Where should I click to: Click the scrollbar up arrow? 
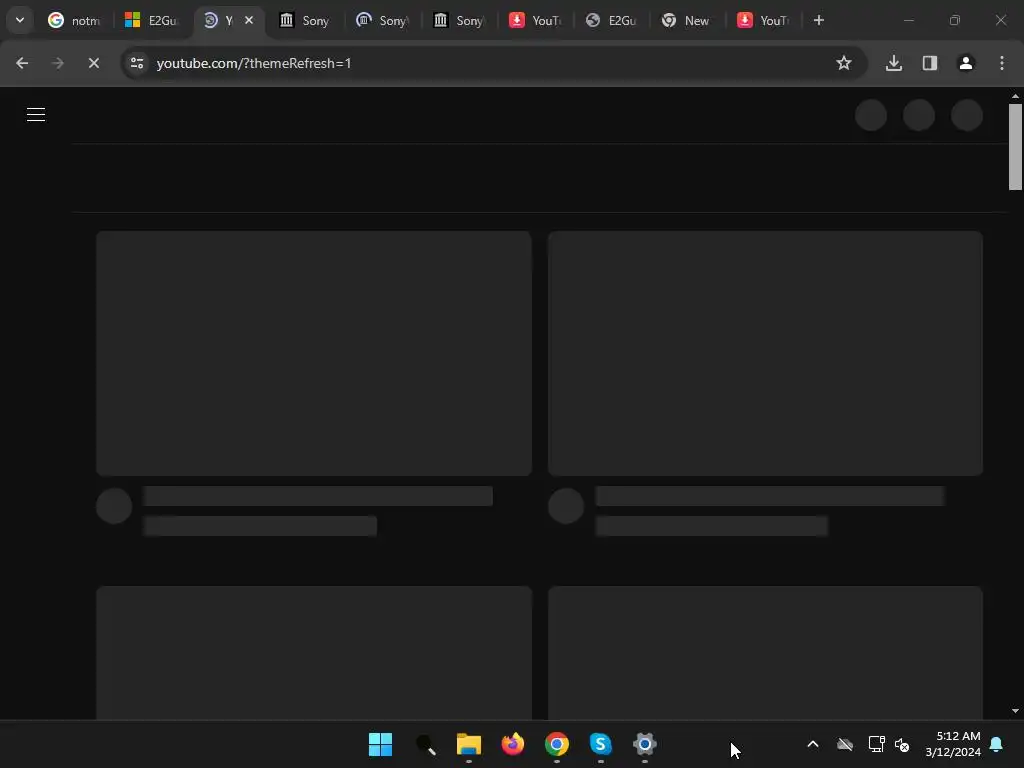click(1015, 96)
